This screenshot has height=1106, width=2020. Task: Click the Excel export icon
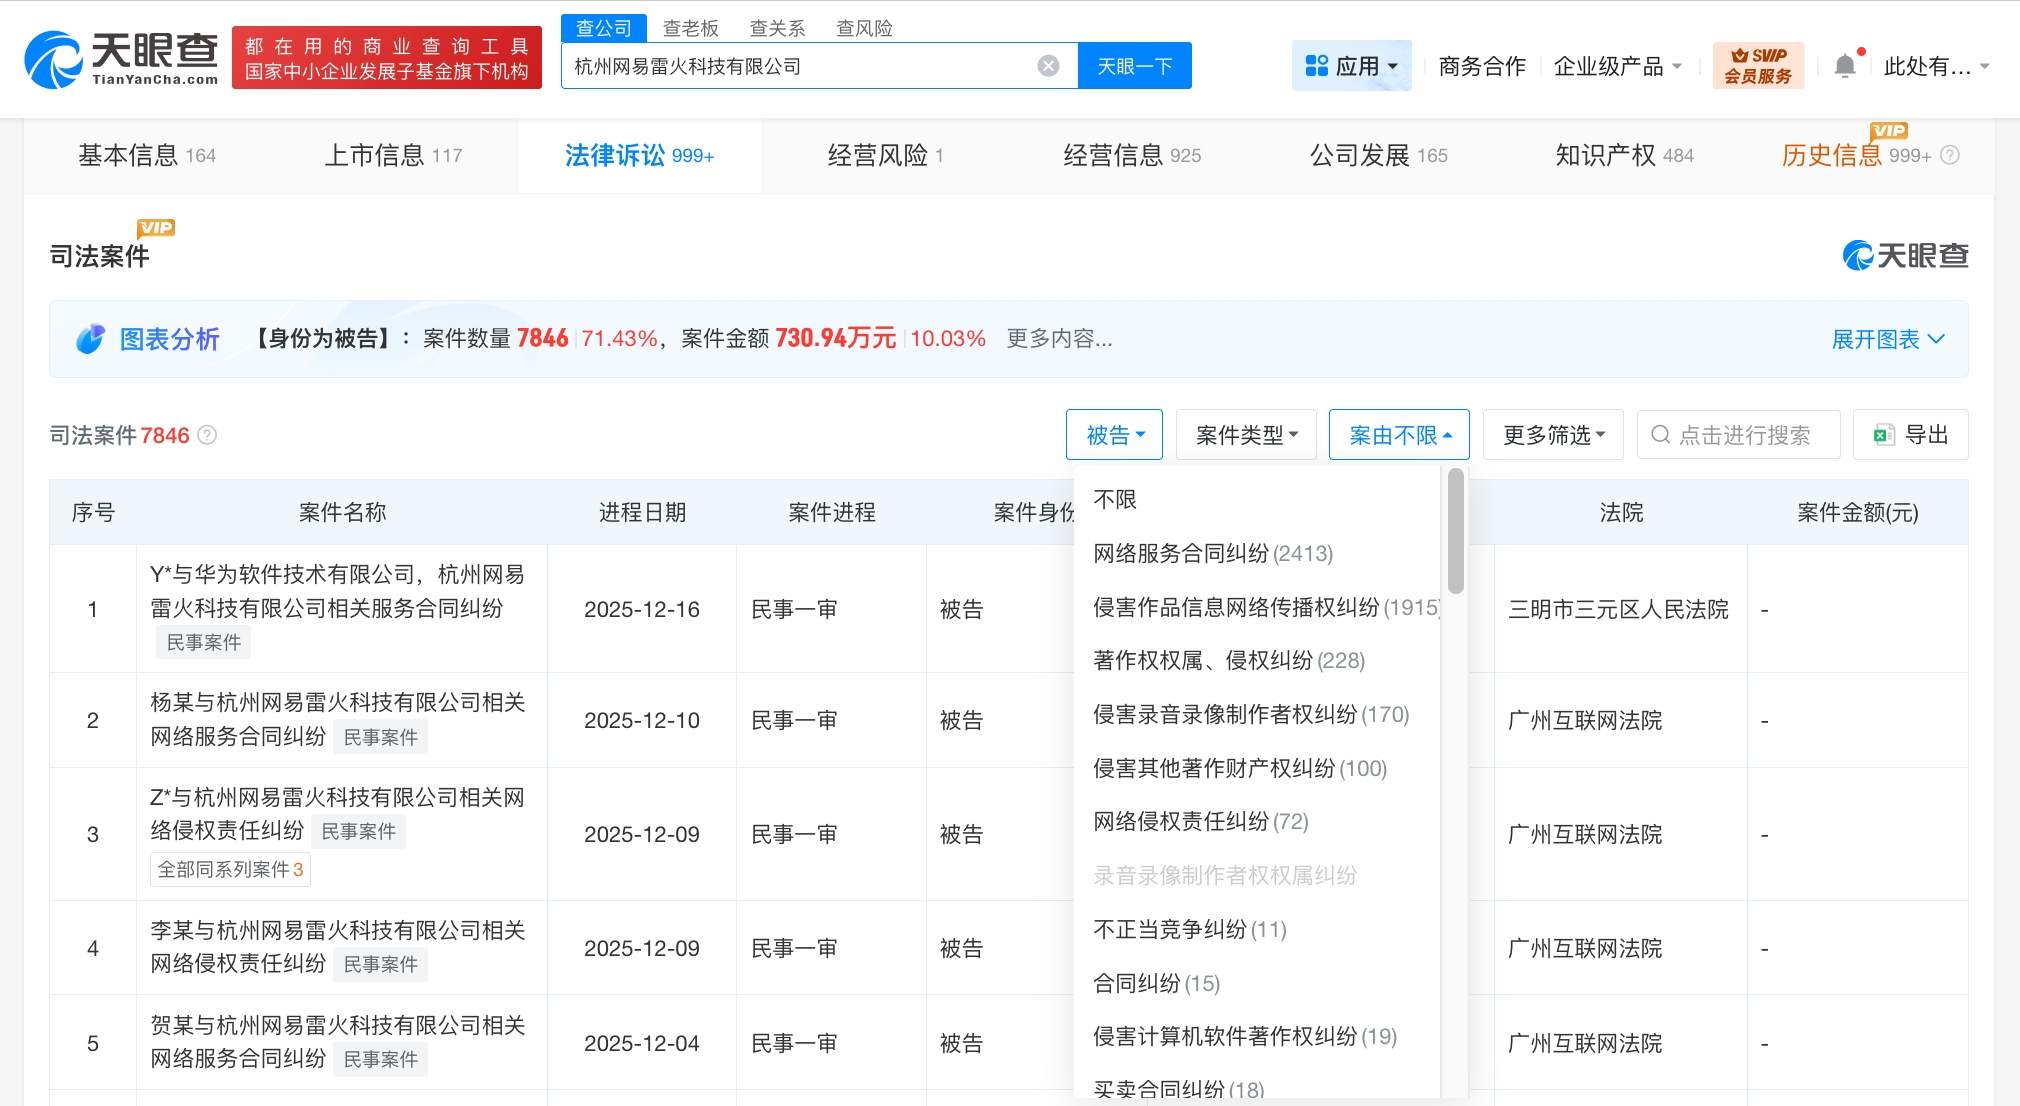pyautogui.click(x=1883, y=435)
